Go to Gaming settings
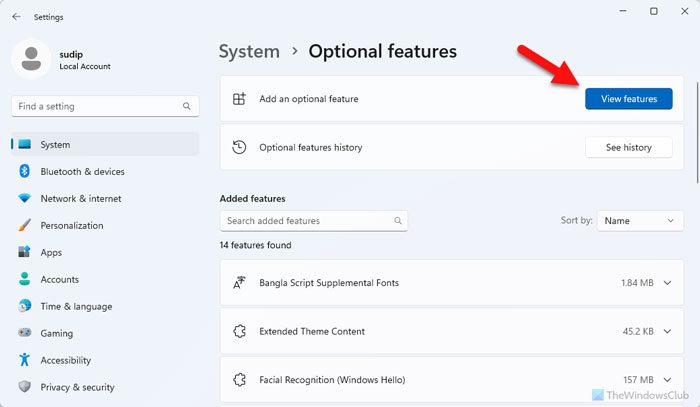 [105, 333]
